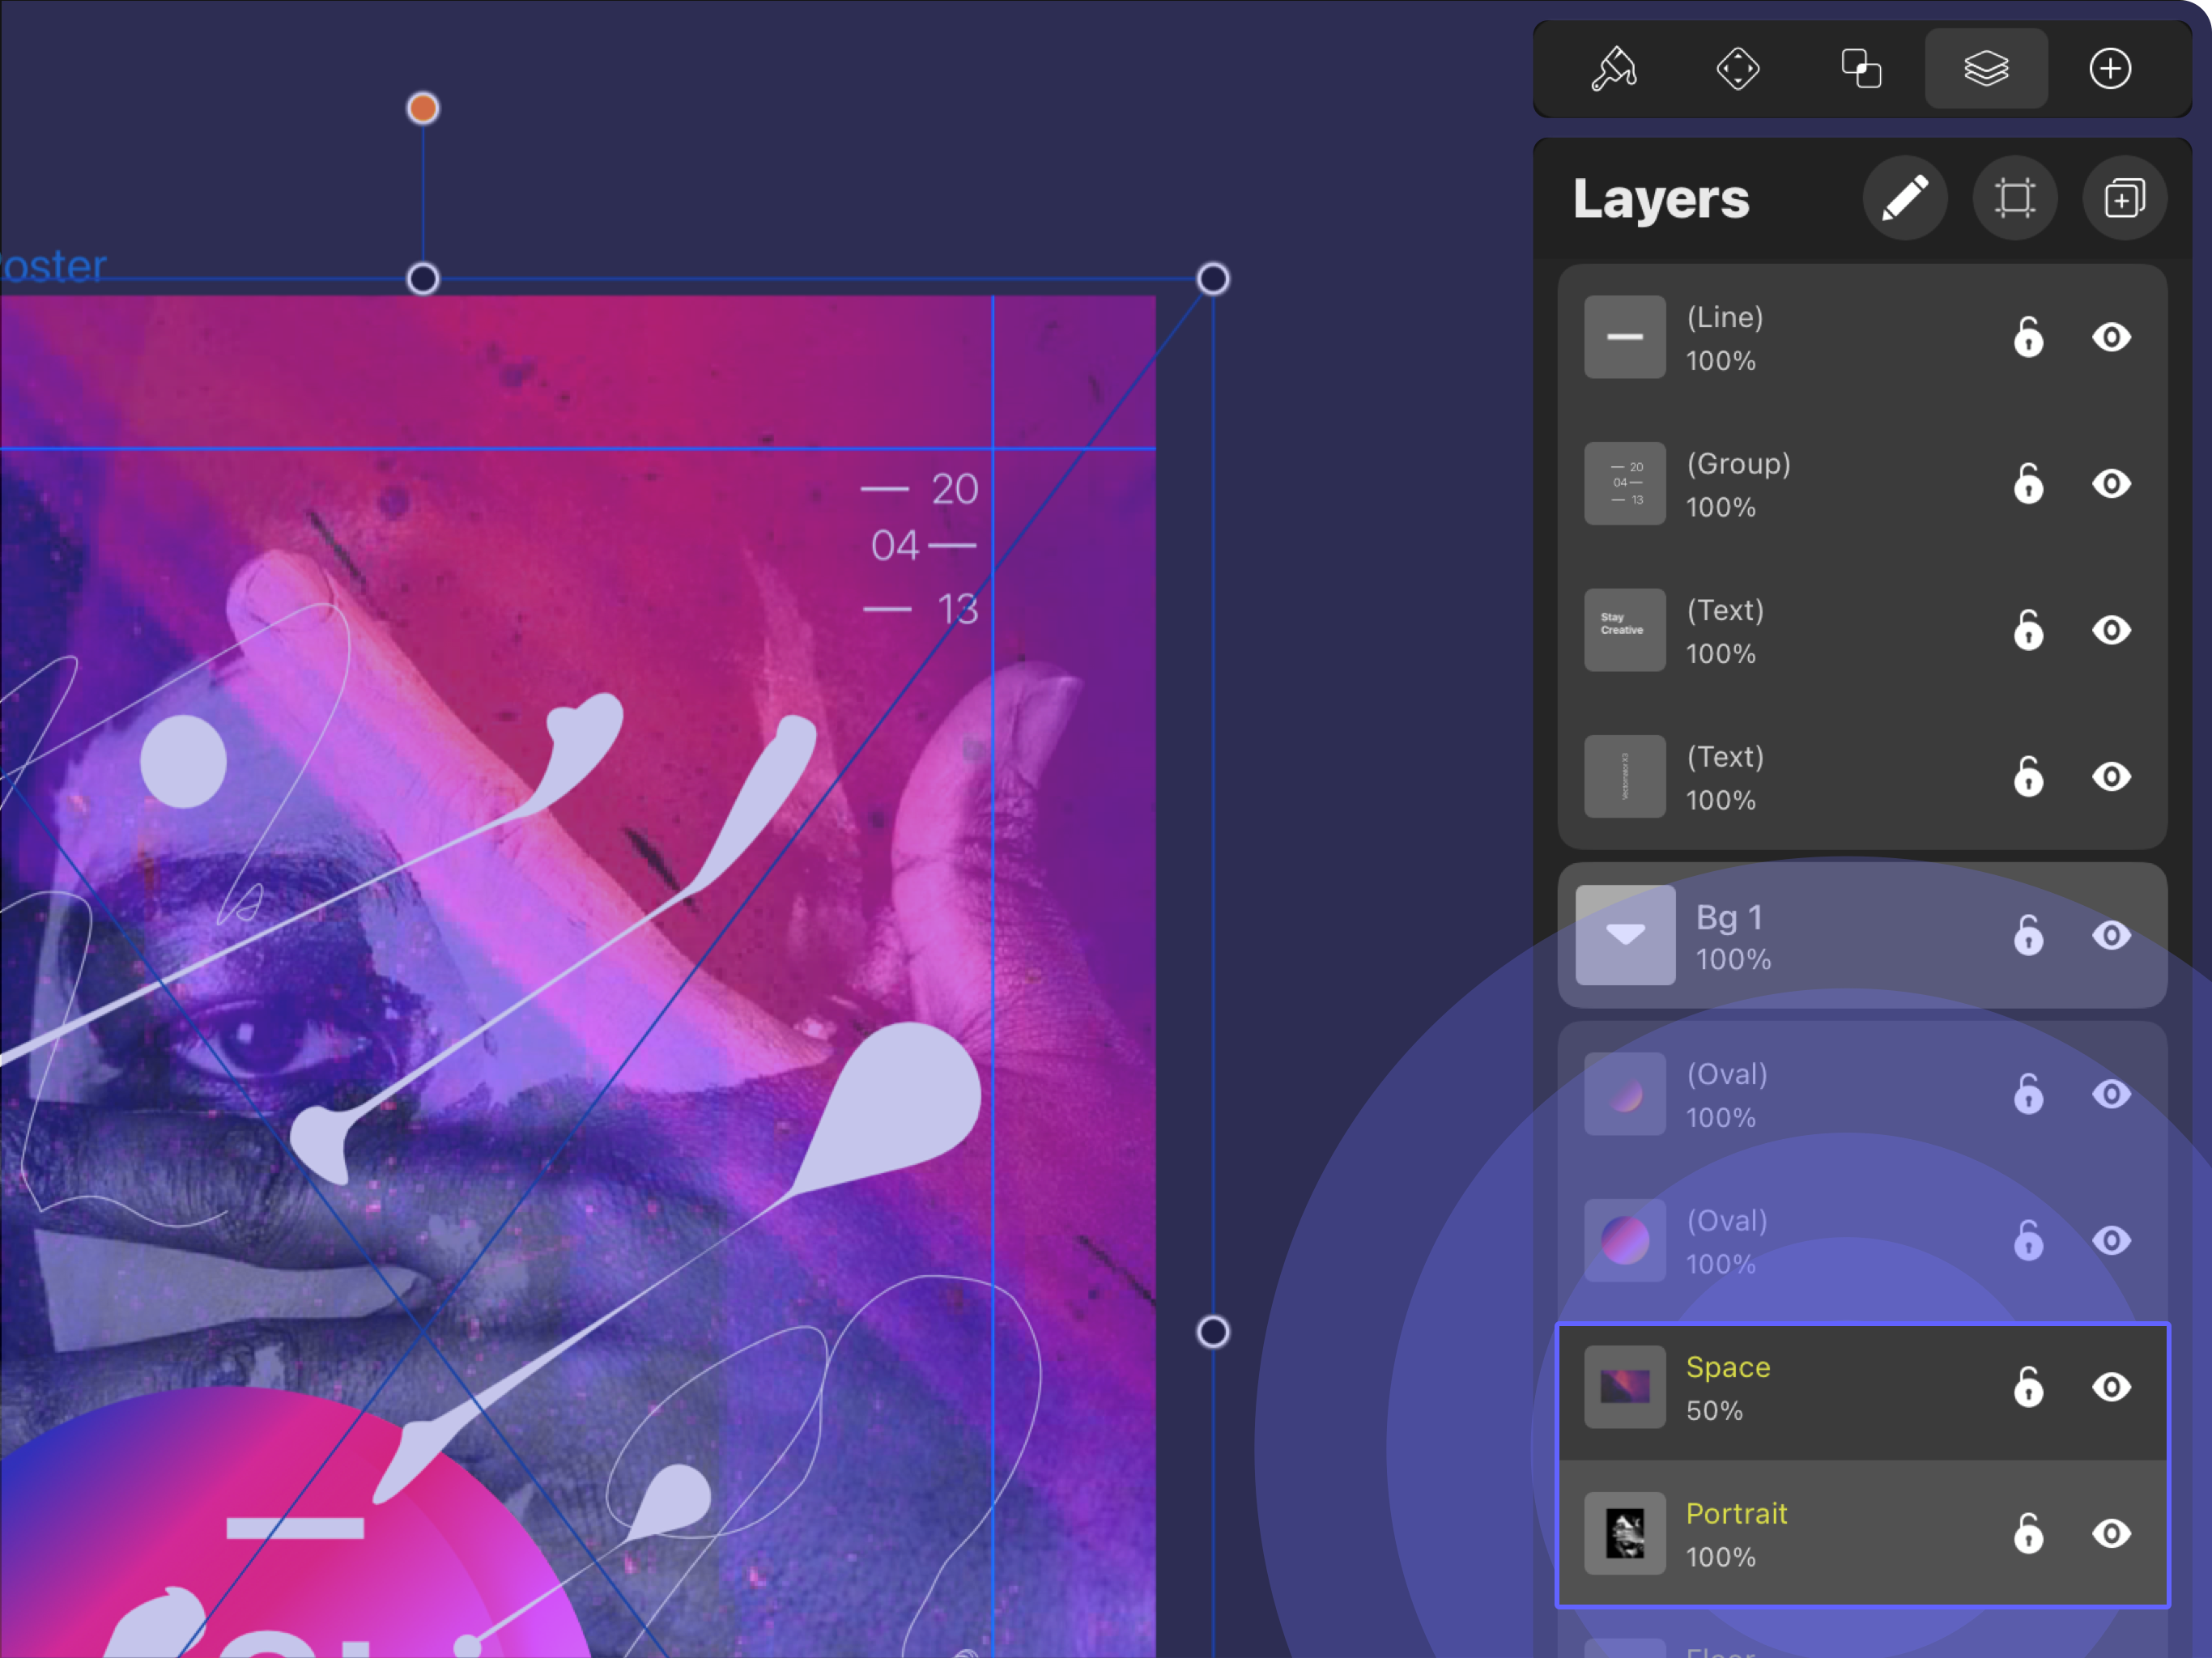This screenshot has width=2212, height=1658.
Task: Open the Style paintbrush tab
Action: (x=1613, y=69)
